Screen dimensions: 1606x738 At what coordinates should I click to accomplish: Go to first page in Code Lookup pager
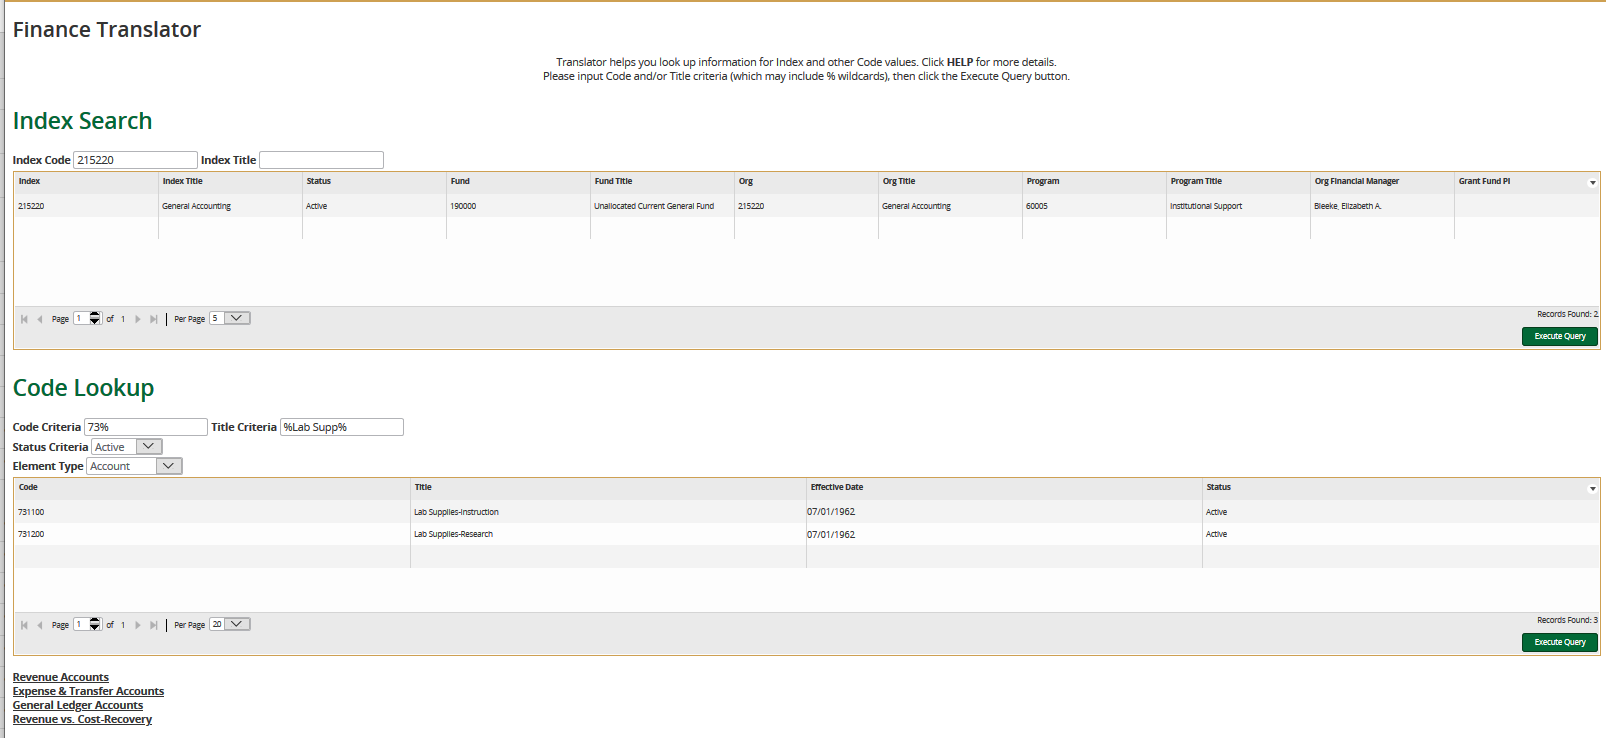tap(24, 625)
